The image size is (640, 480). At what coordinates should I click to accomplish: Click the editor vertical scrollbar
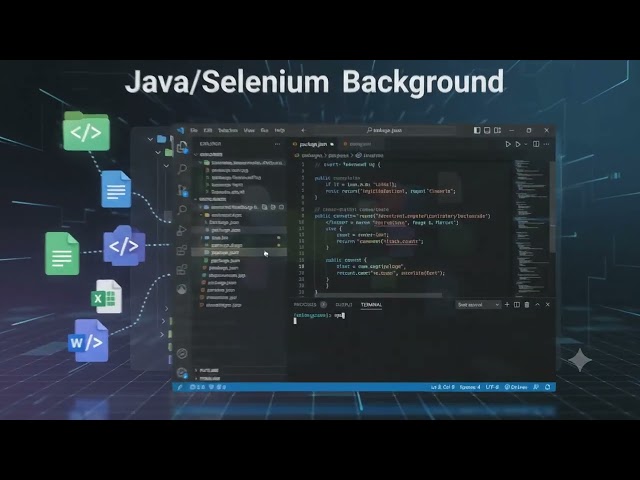(552, 206)
